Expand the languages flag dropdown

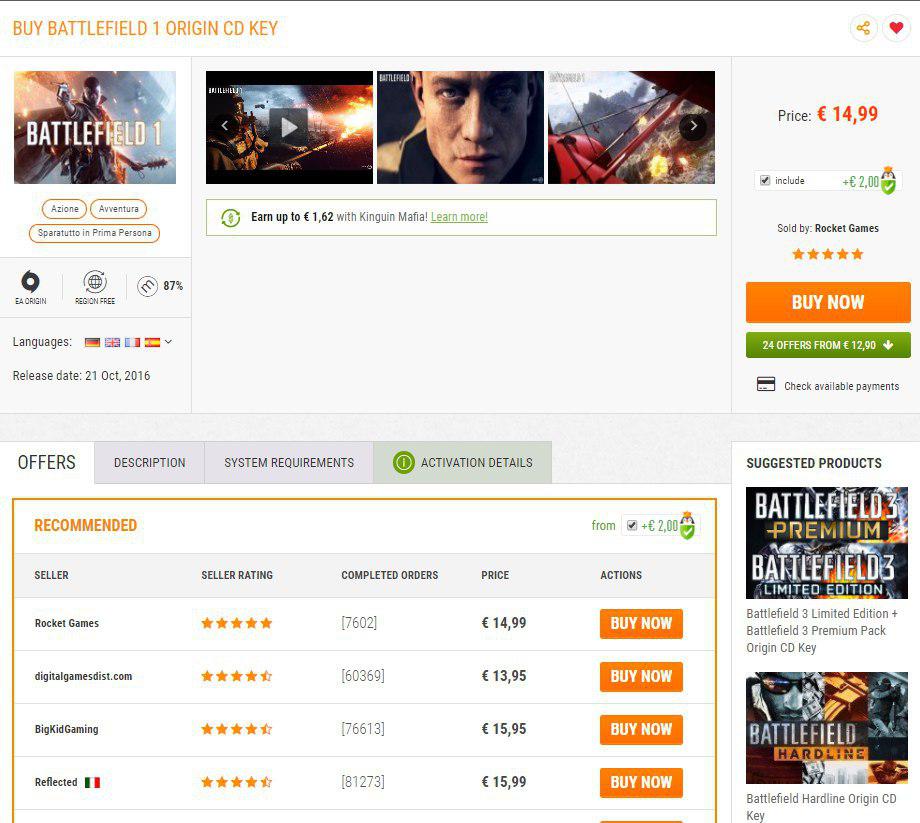(x=168, y=342)
